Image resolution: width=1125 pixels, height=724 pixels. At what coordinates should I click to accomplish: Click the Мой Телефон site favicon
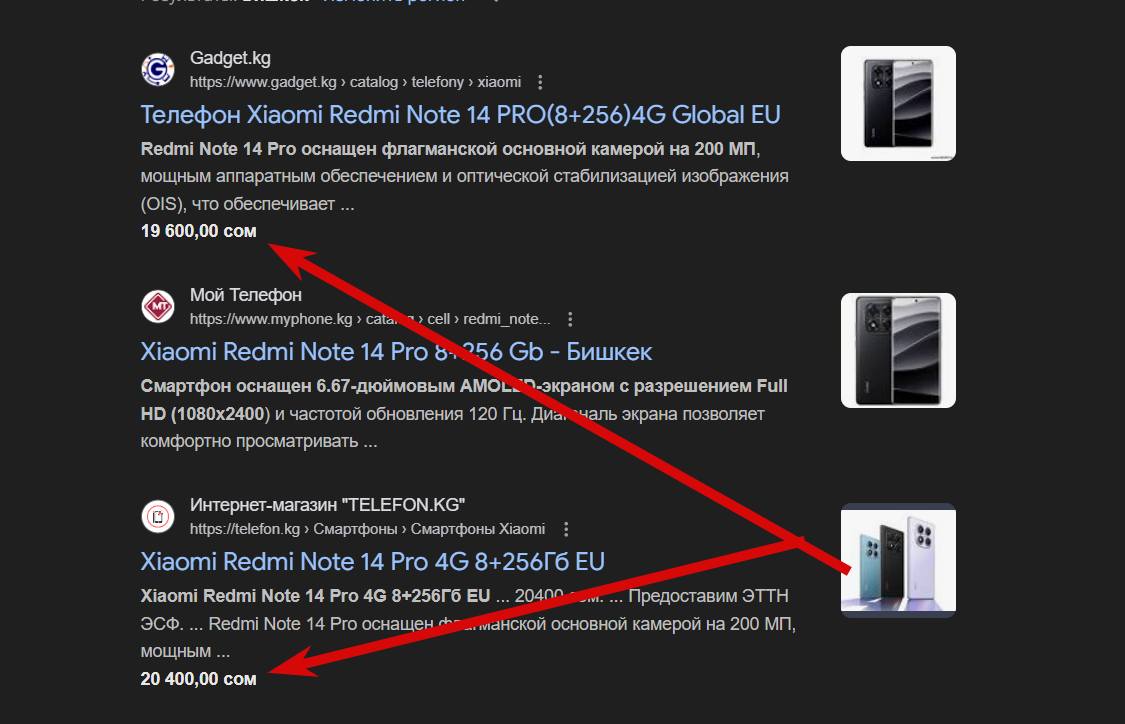point(158,306)
